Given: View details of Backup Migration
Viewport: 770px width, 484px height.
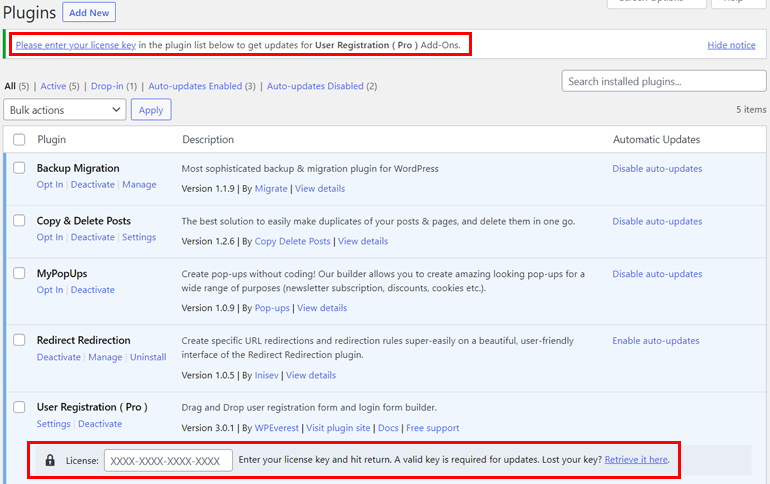Looking at the screenshot, I should tap(320, 188).
